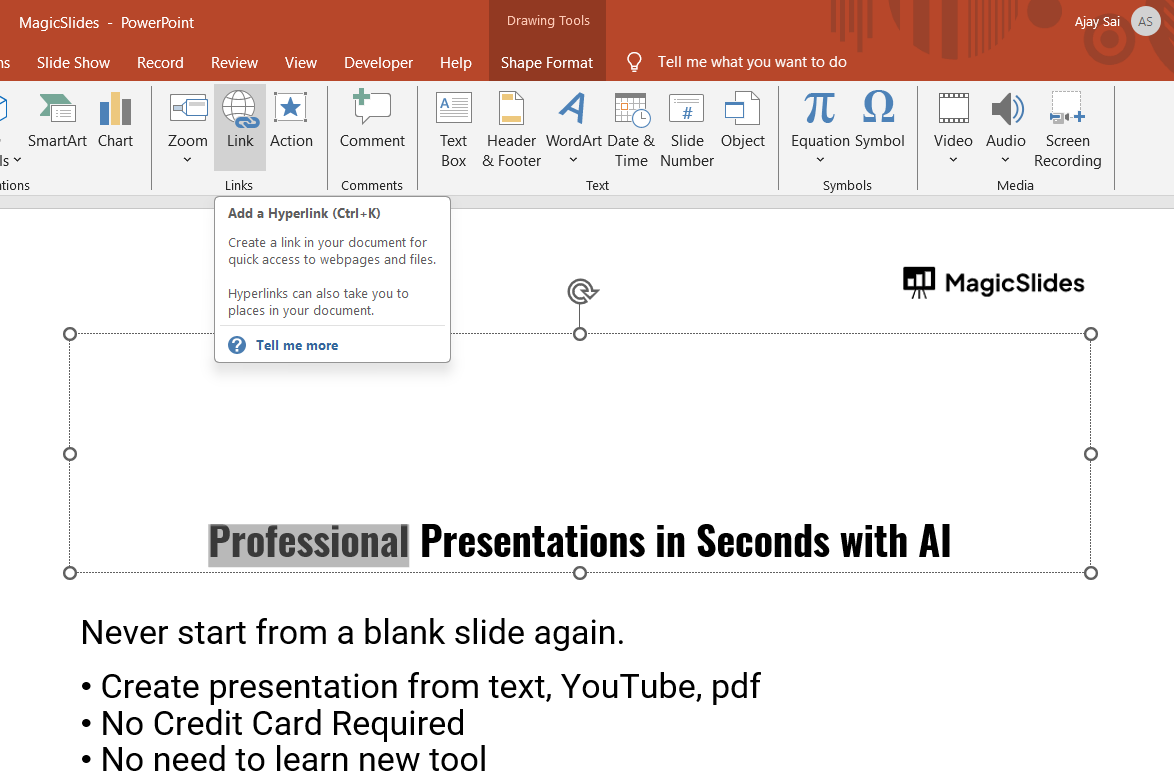The image size is (1174, 784).
Task: Click the help question mark icon in tooltip
Action: click(237, 345)
